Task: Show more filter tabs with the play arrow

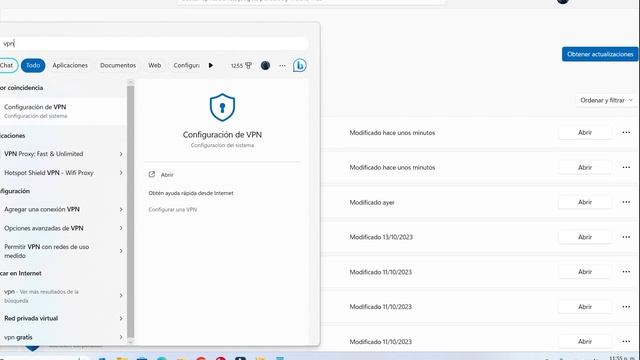Action: (211, 65)
